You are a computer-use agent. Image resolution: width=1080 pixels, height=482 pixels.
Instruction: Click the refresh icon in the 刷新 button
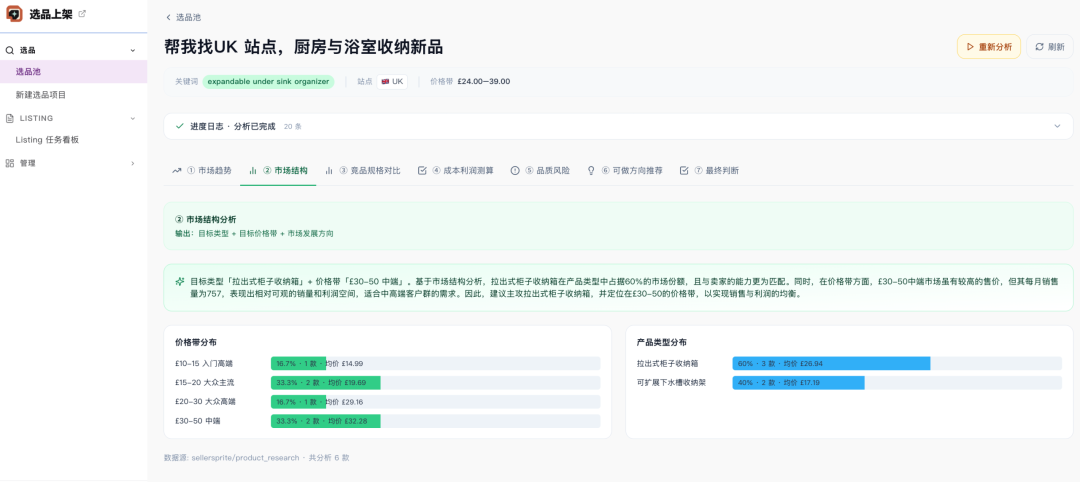1039,47
